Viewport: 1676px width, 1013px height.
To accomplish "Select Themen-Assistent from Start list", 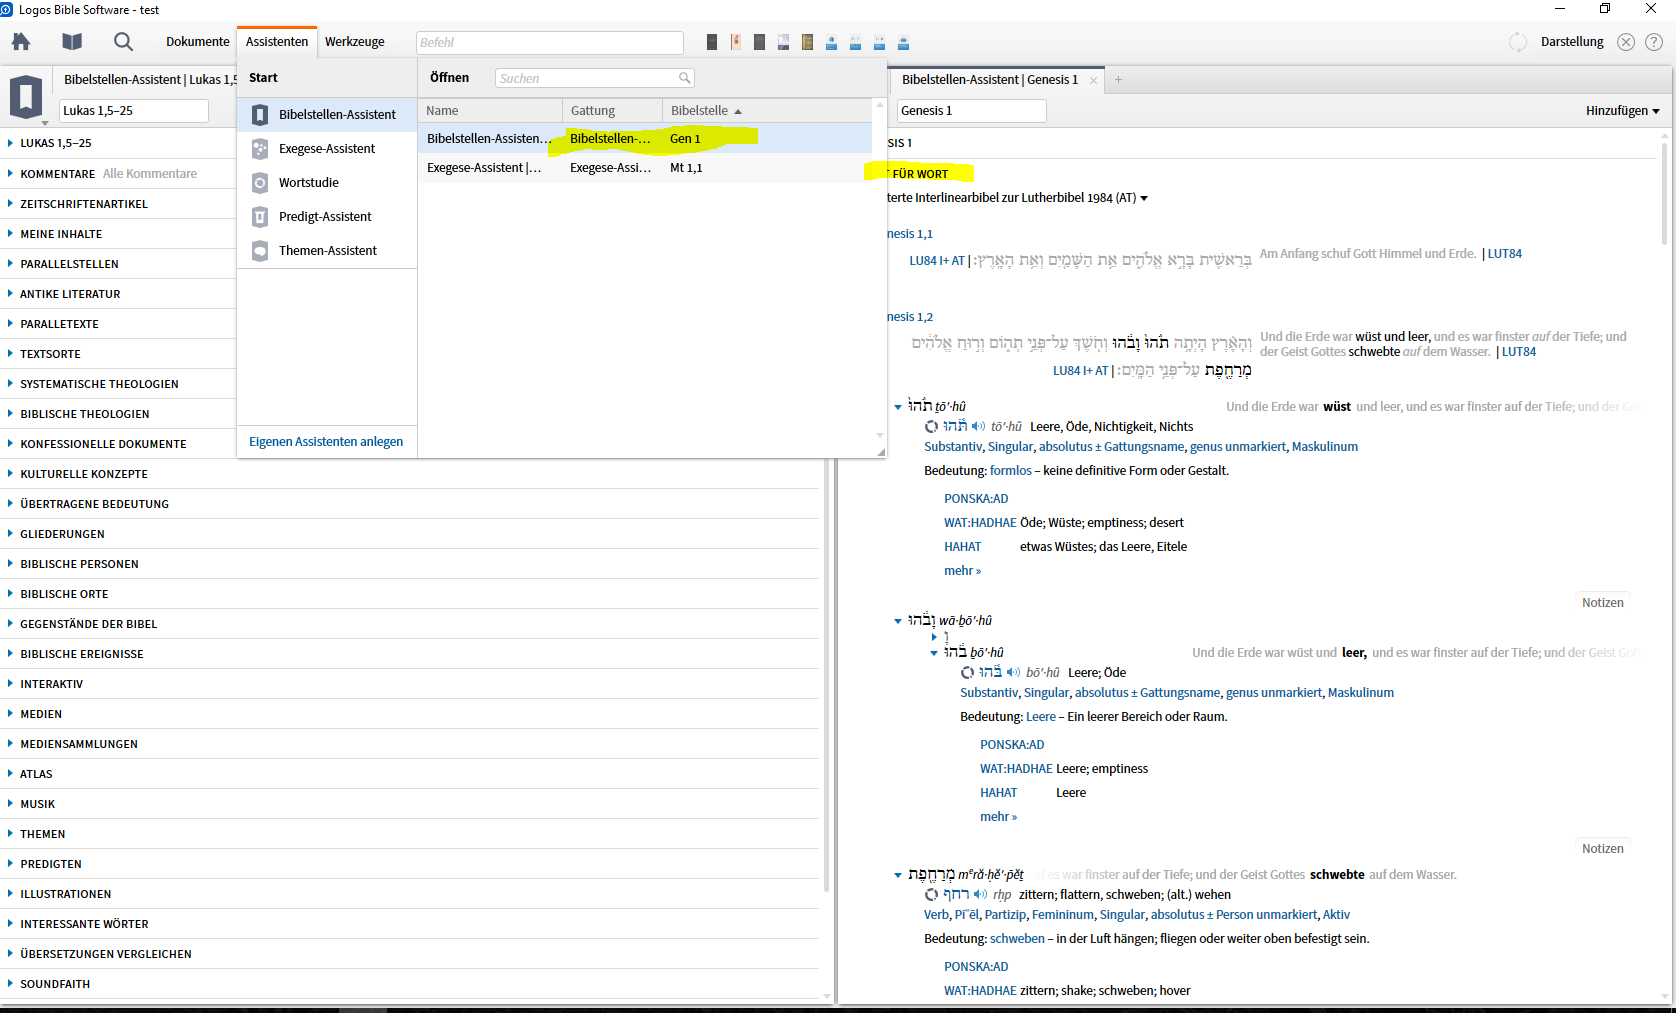I will pos(327,250).
